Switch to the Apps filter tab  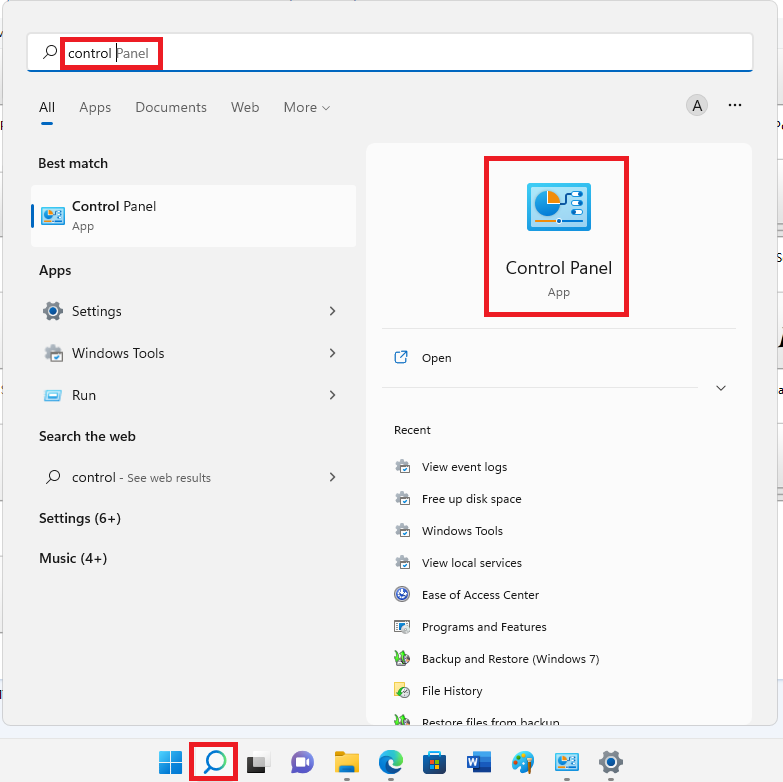tap(95, 107)
